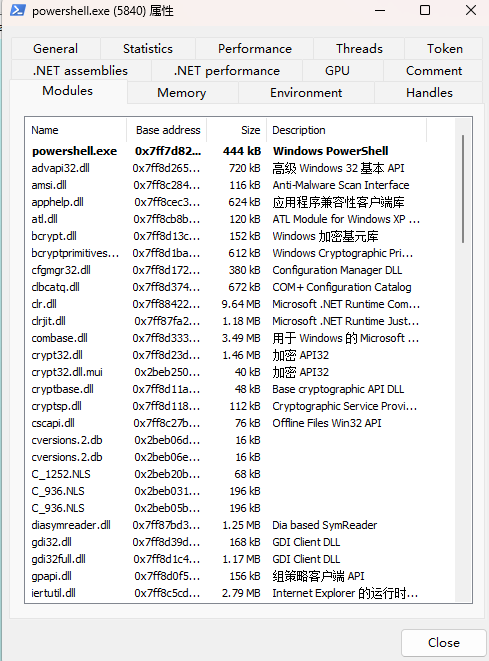Screen dimensions: 489x661
Task: Click the 3.49 MB size value
Action: click(x=241, y=338)
